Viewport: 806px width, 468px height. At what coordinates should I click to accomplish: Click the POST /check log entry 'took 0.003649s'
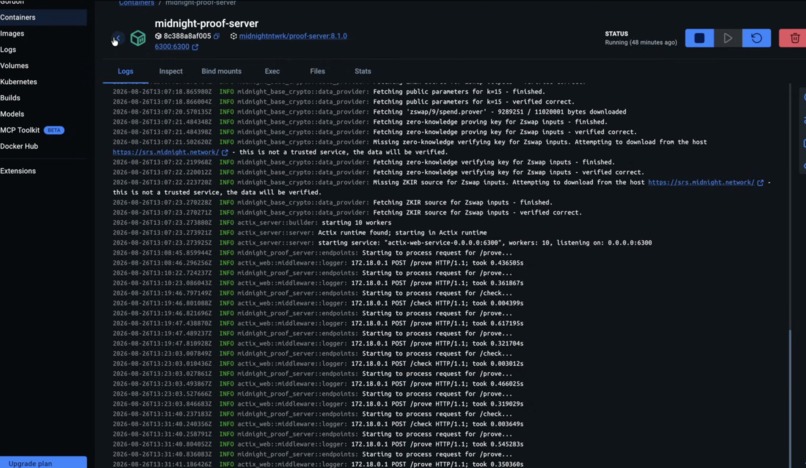(x=318, y=424)
